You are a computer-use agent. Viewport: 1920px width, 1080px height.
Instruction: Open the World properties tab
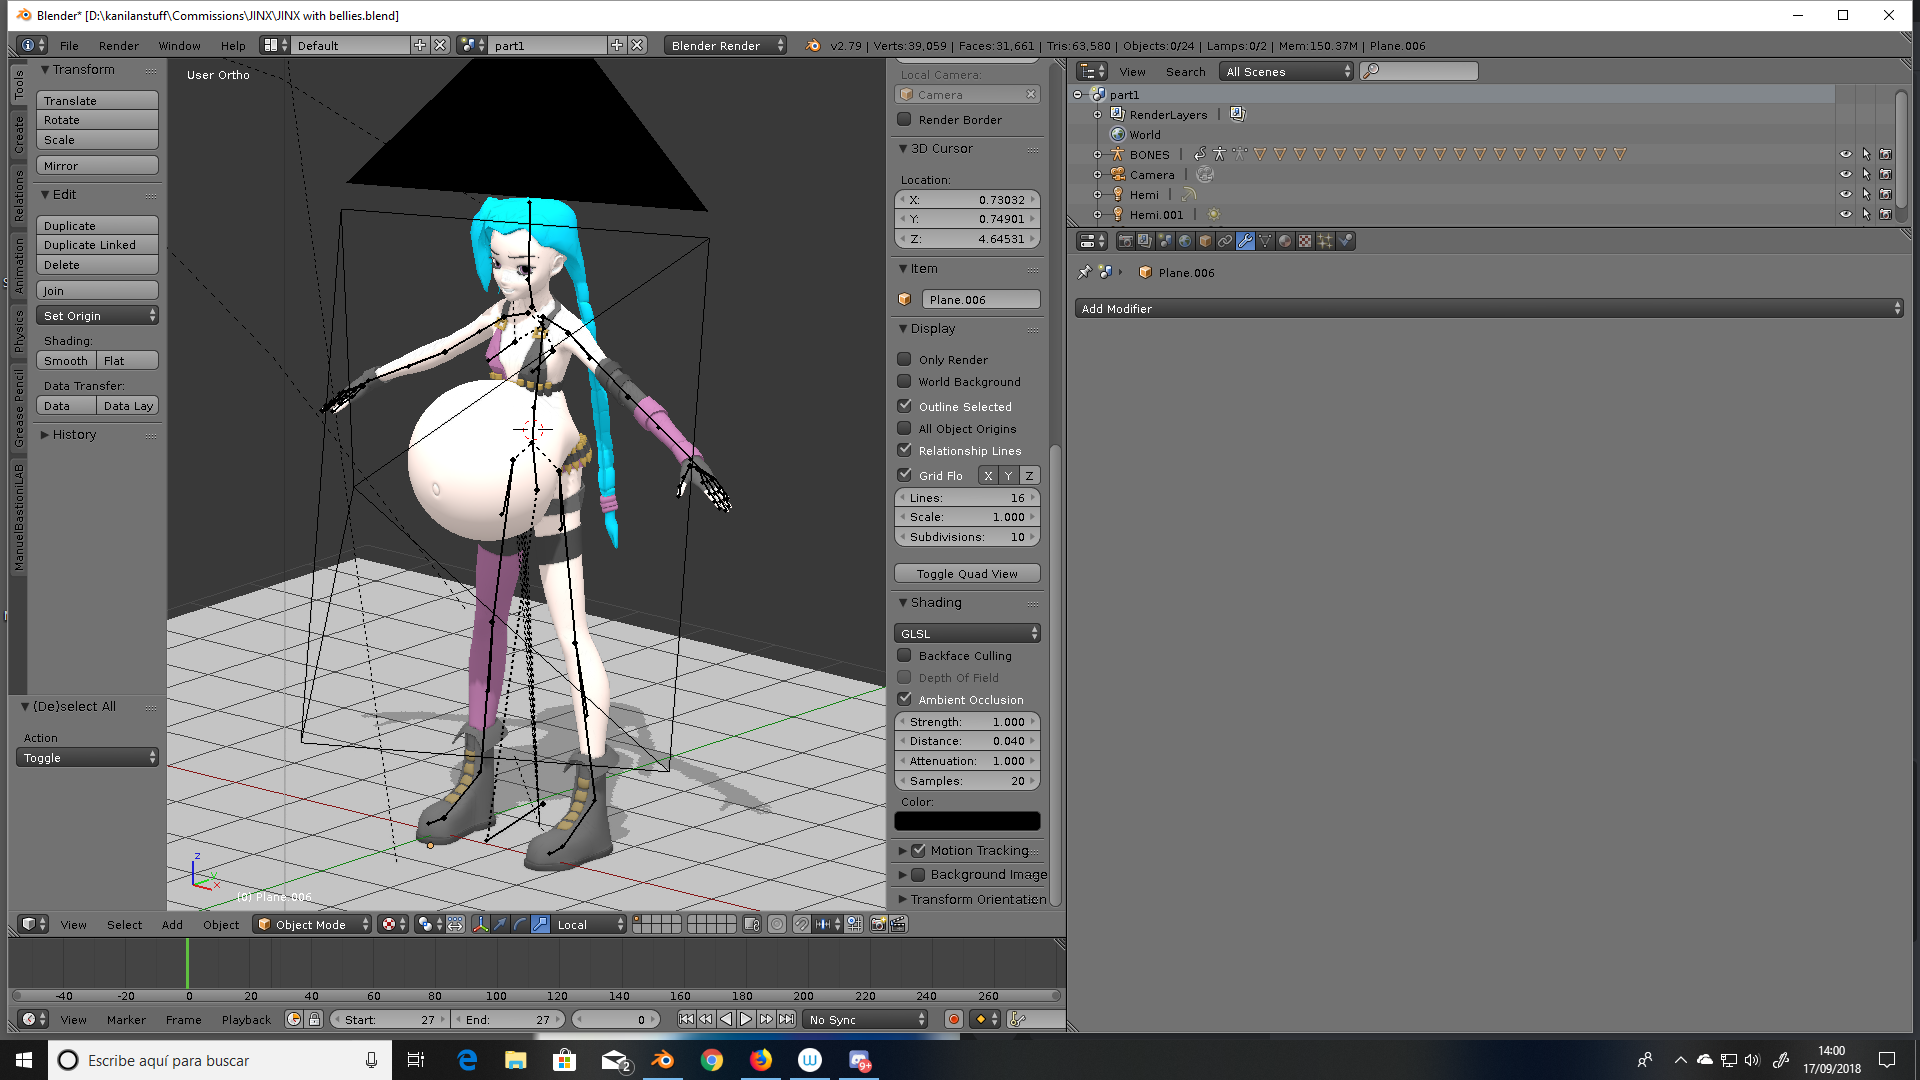pos(1185,241)
